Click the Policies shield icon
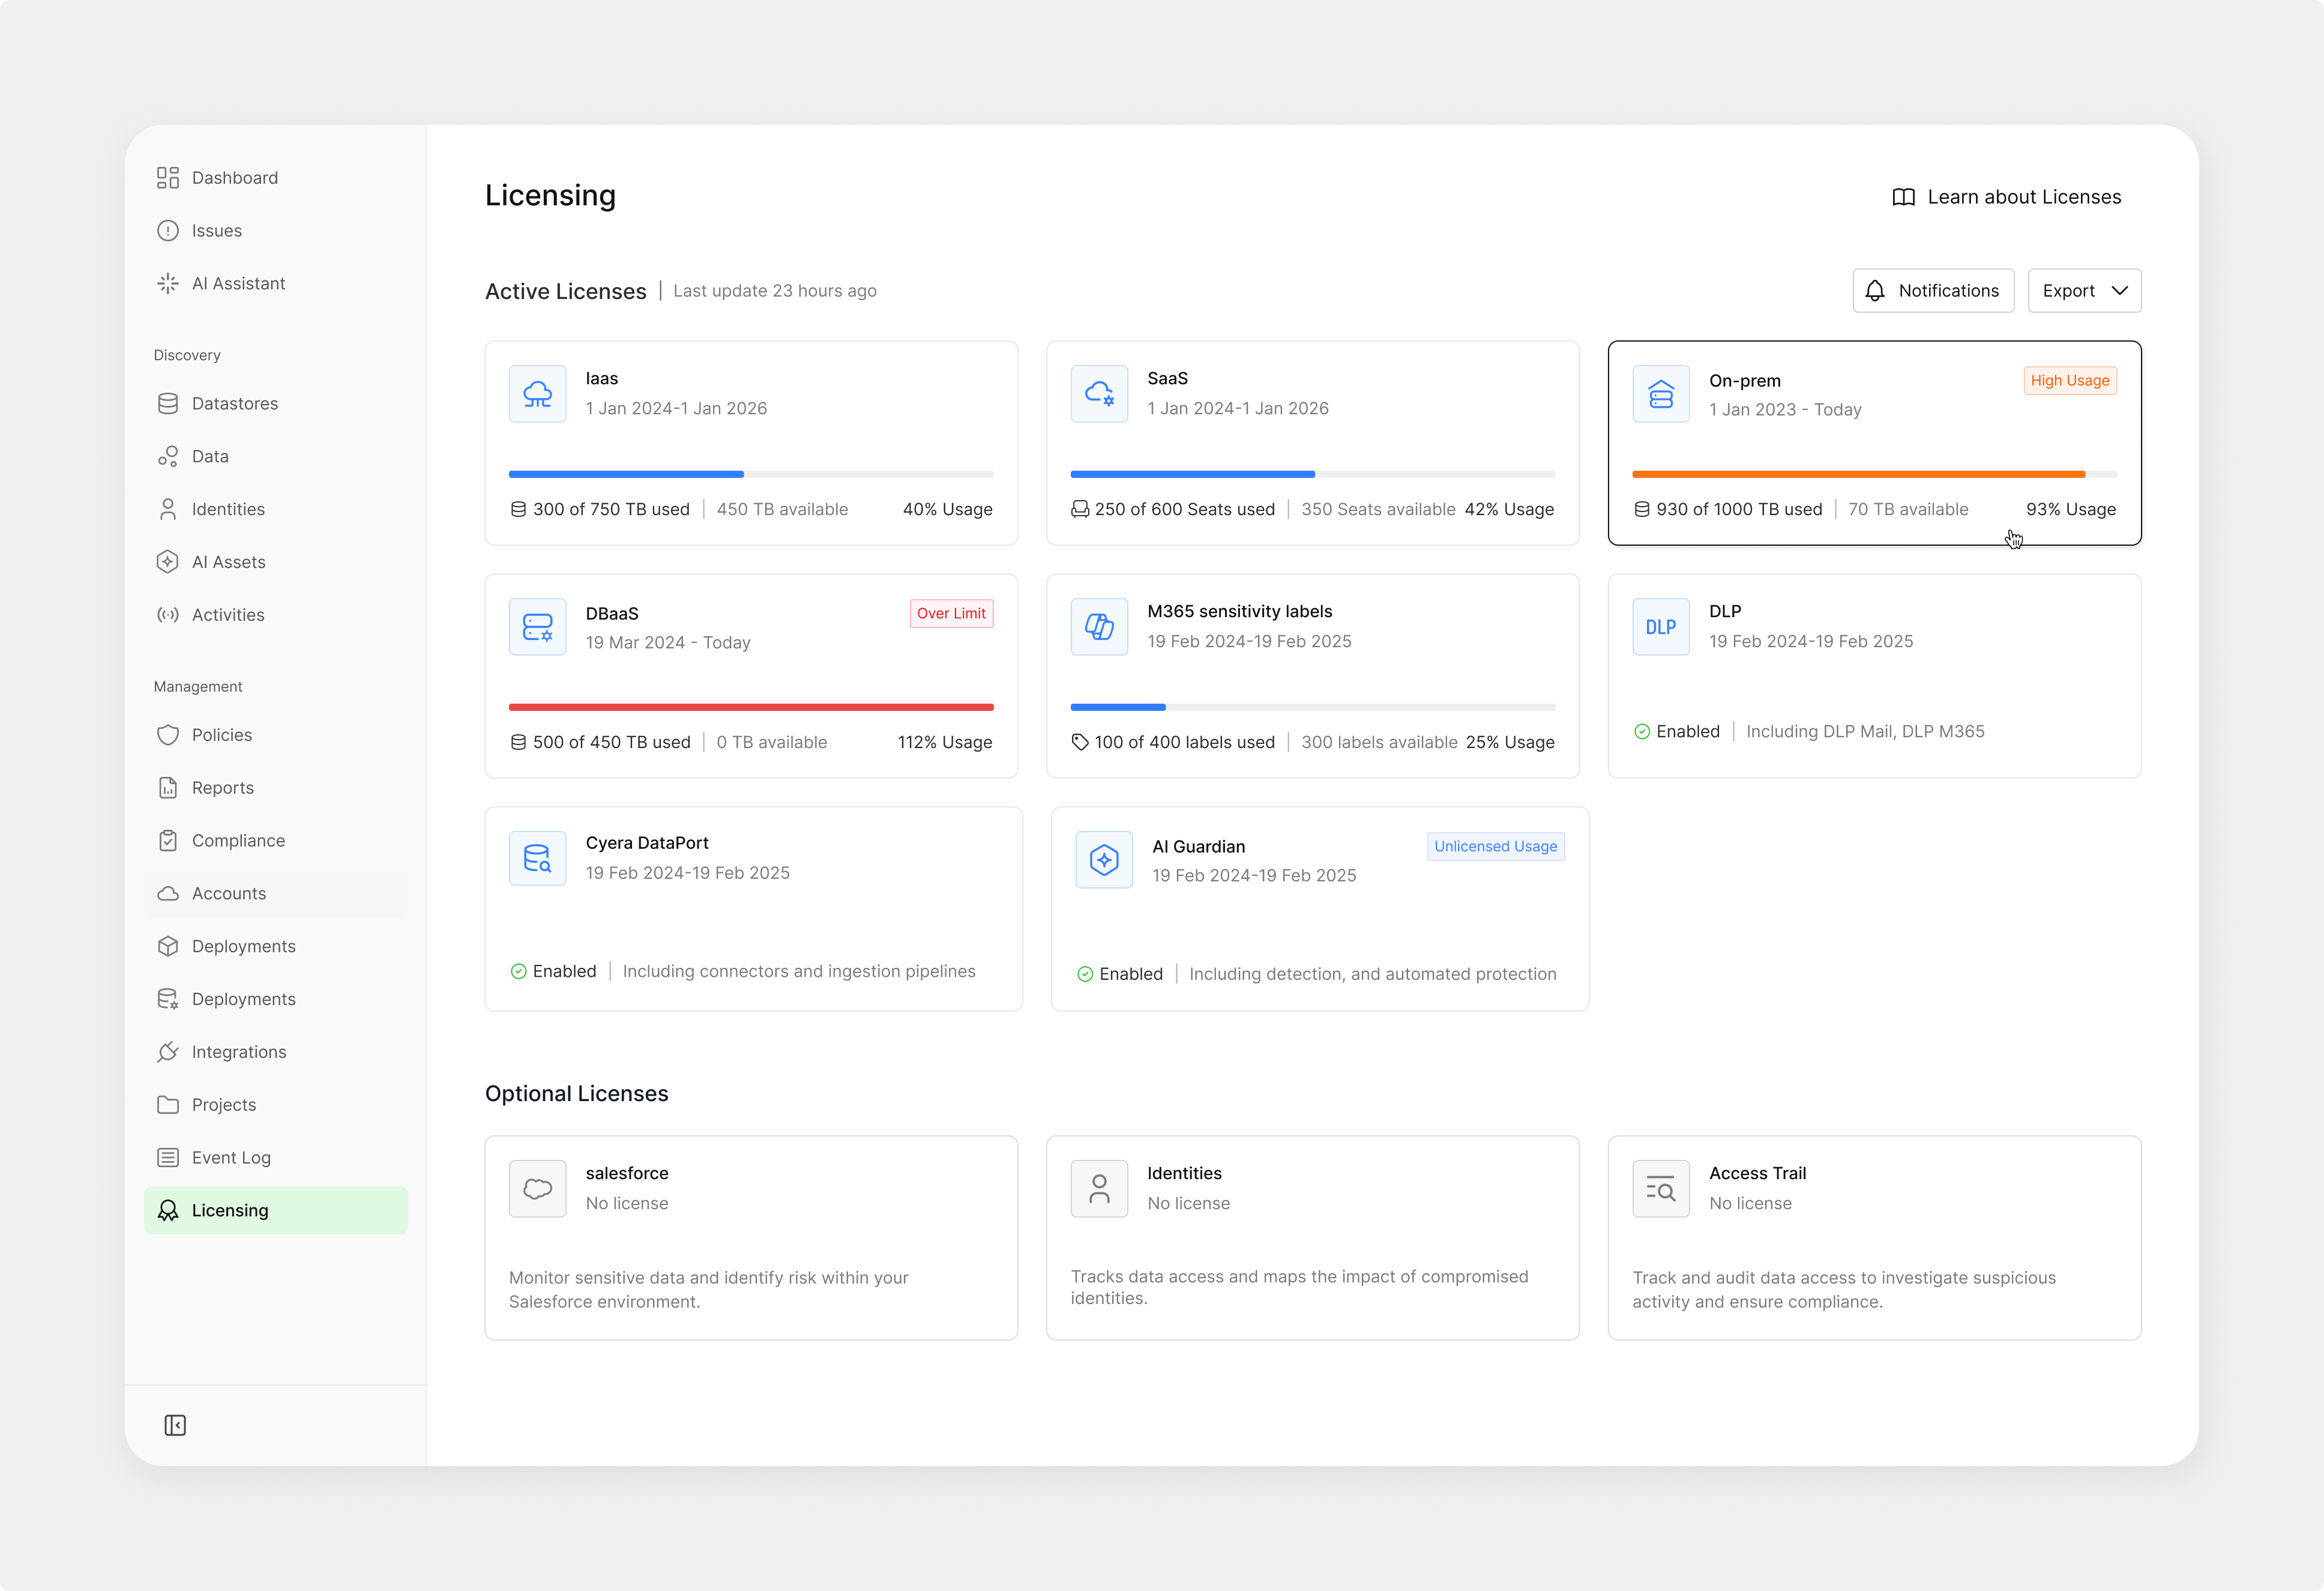The image size is (2324, 1591). (168, 735)
